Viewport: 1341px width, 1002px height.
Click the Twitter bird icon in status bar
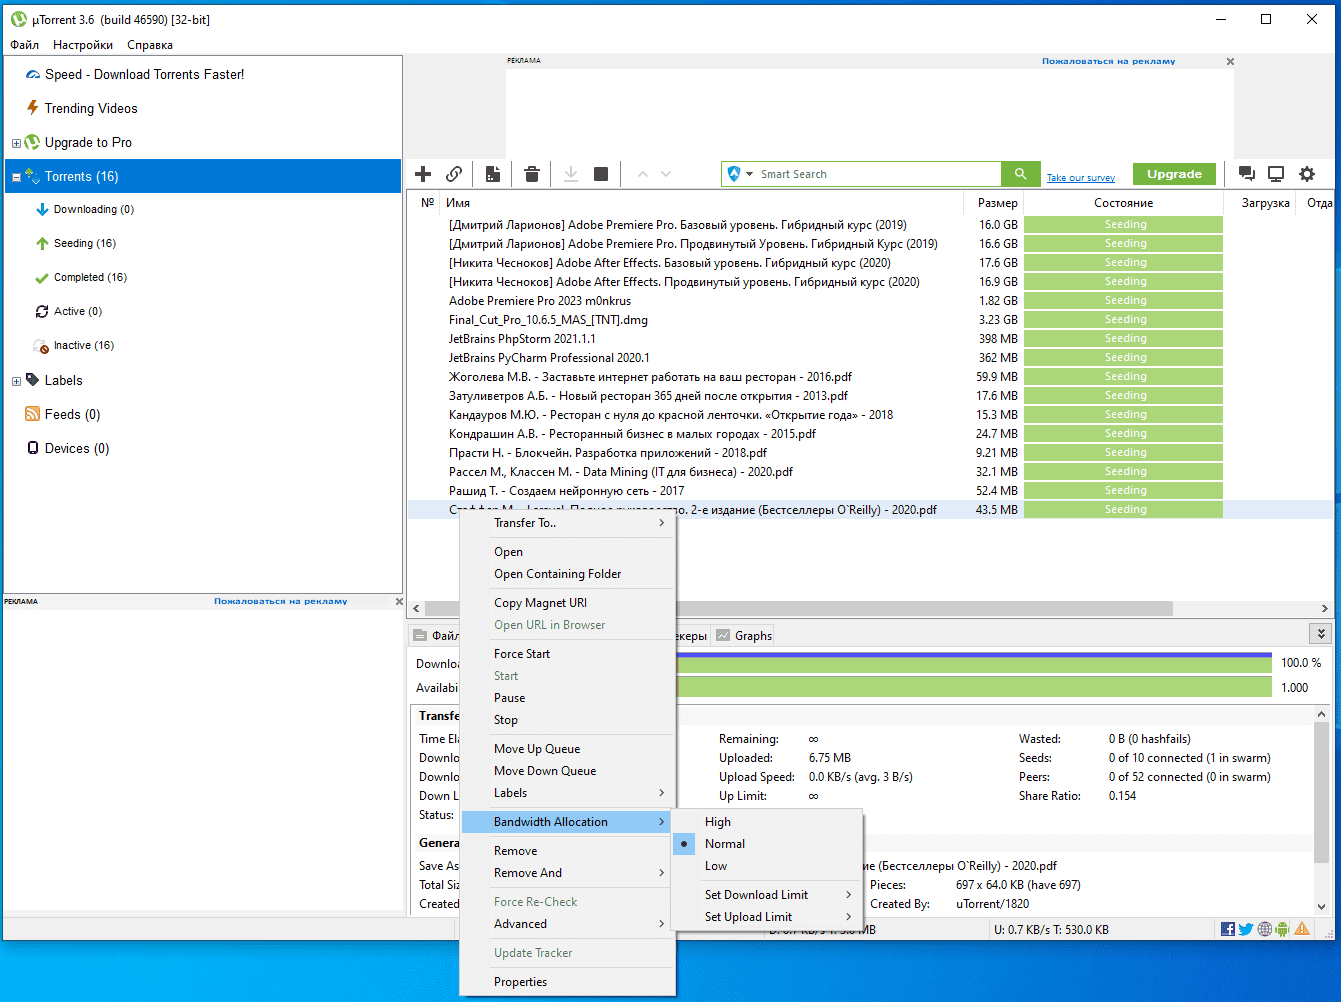point(1246,929)
